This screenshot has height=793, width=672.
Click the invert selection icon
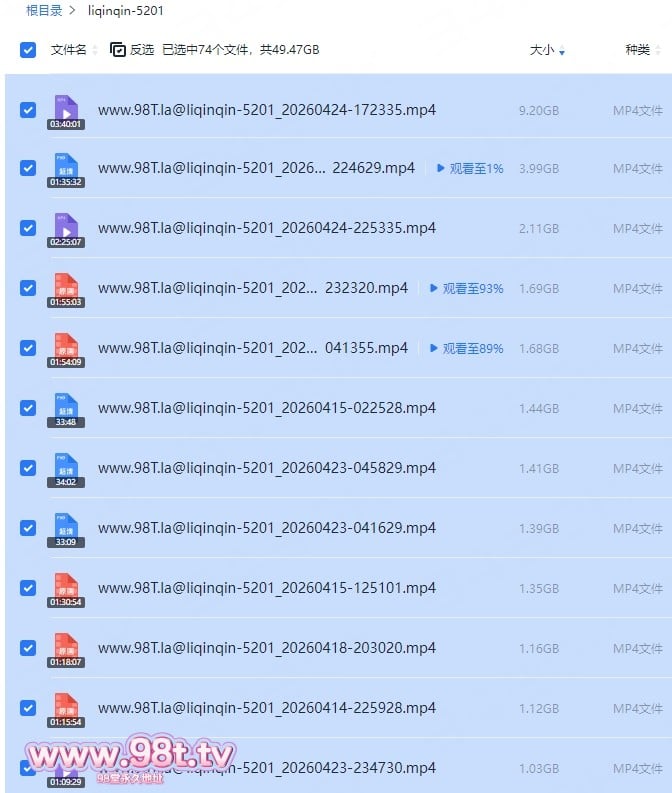coord(118,49)
